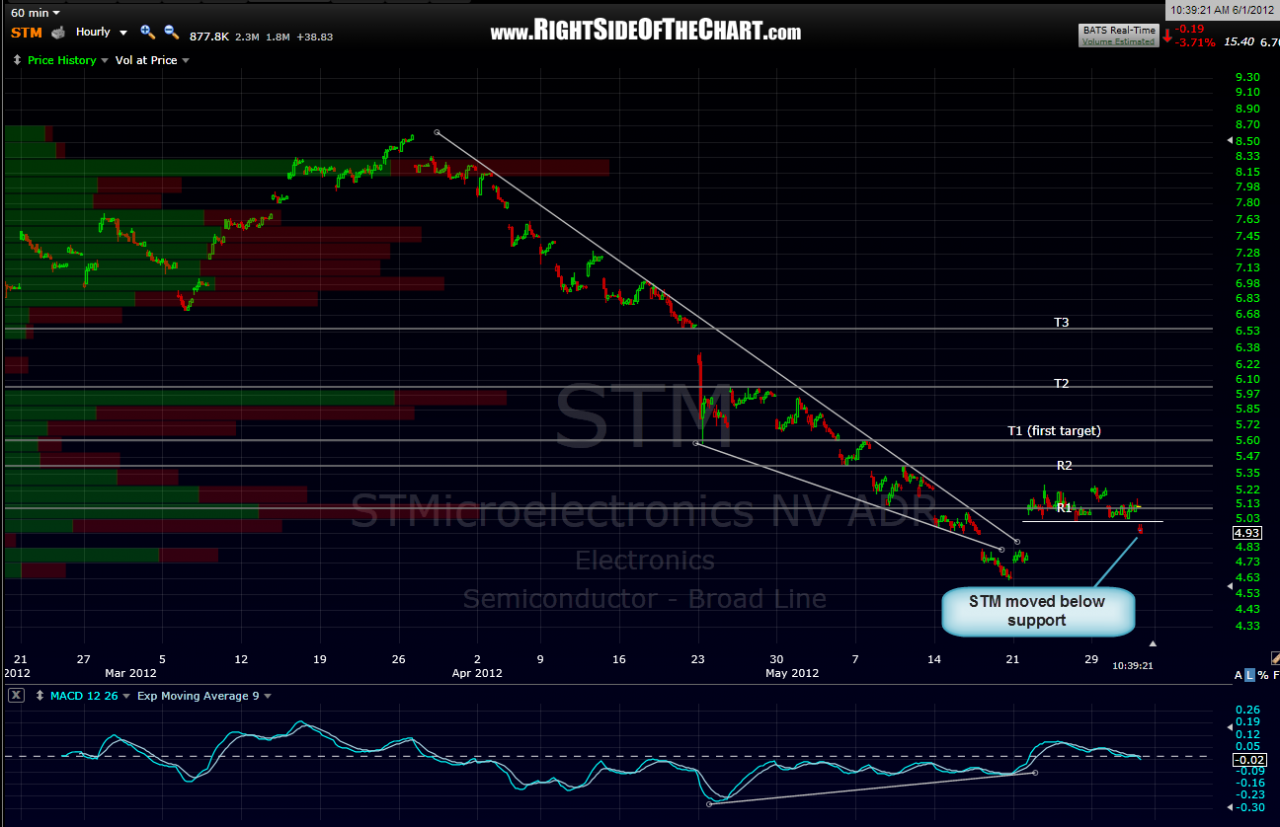Image resolution: width=1280 pixels, height=827 pixels.
Task: Click the resize arrows icon beside Price History
Action: (x=17, y=59)
